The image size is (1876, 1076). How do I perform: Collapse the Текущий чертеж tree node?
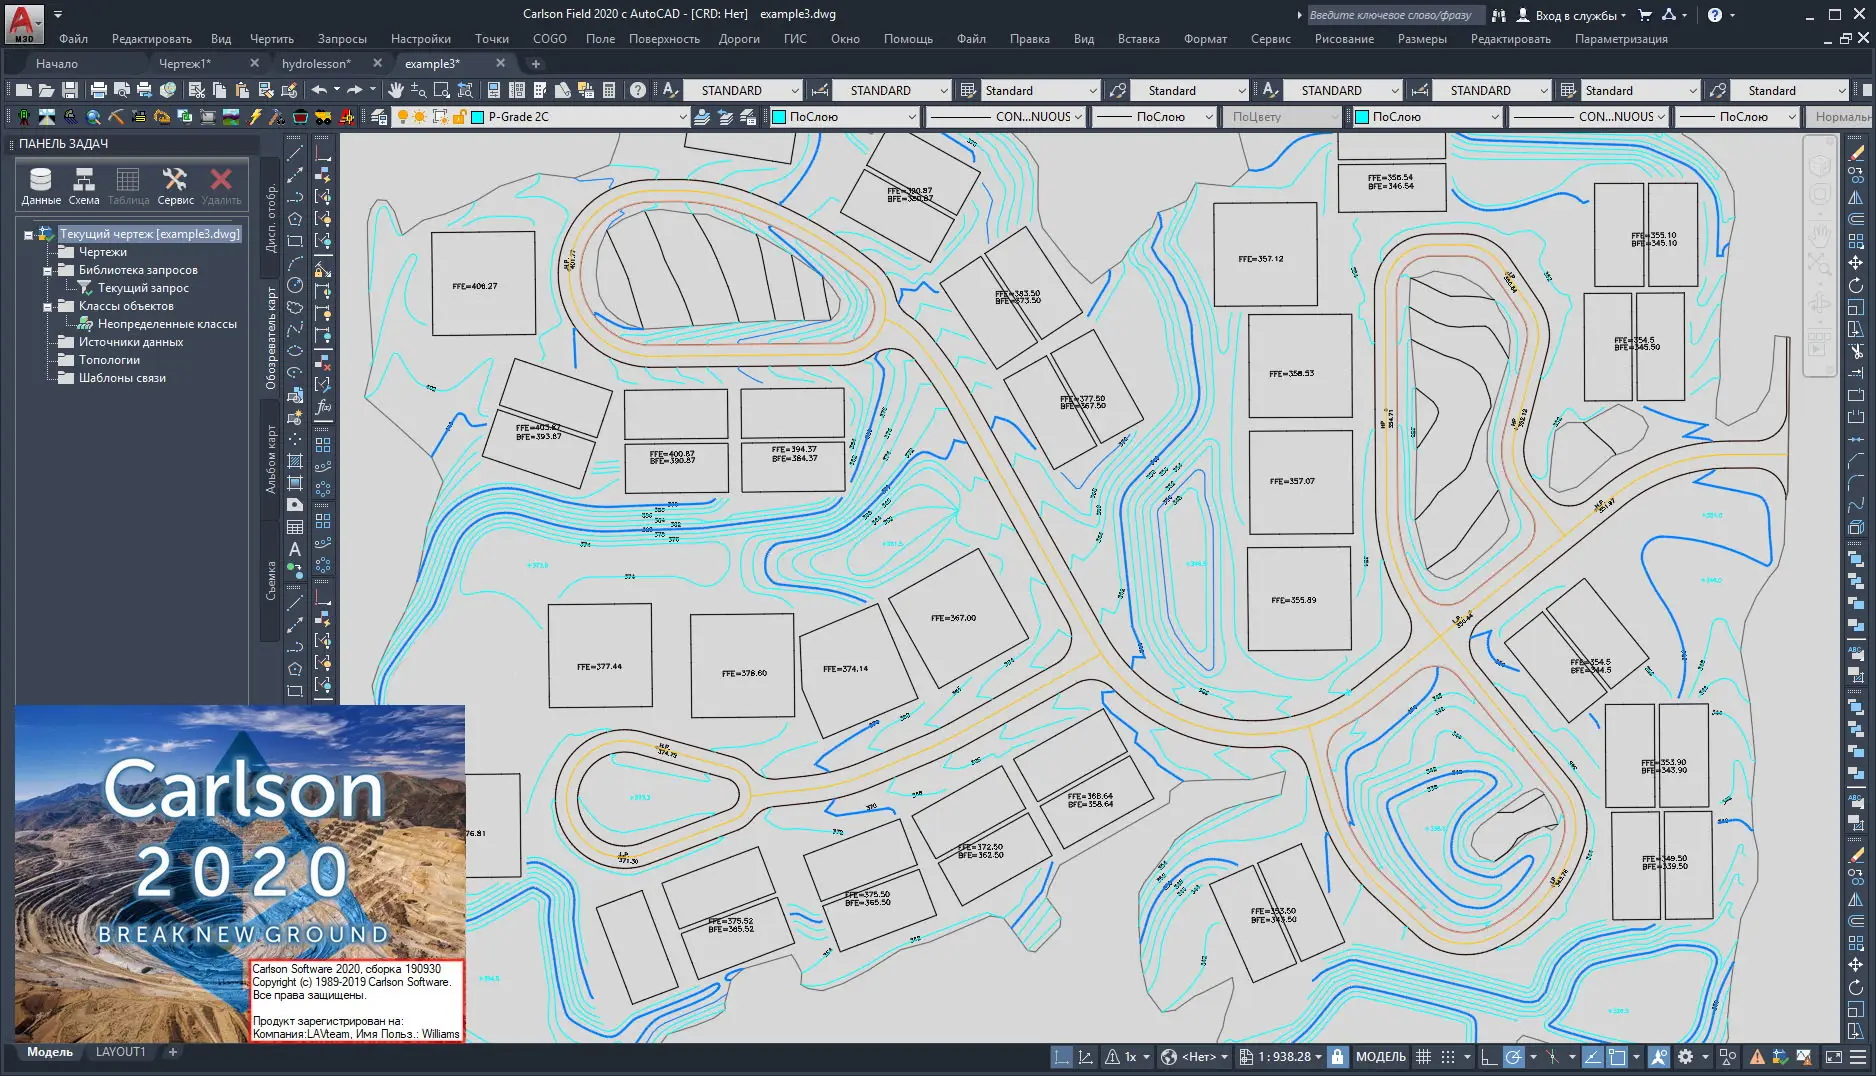click(29, 235)
